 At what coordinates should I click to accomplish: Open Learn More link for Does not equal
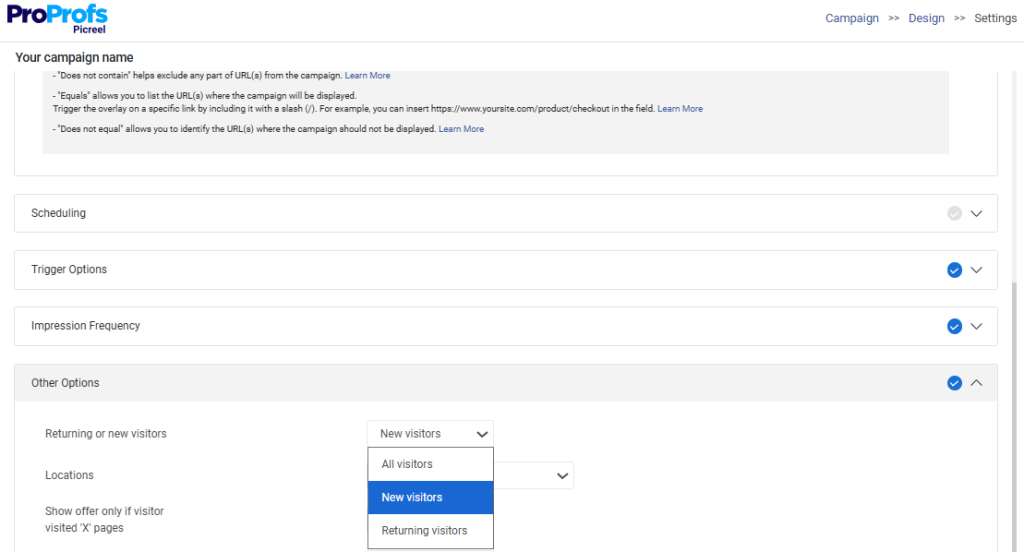tap(461, 129)
